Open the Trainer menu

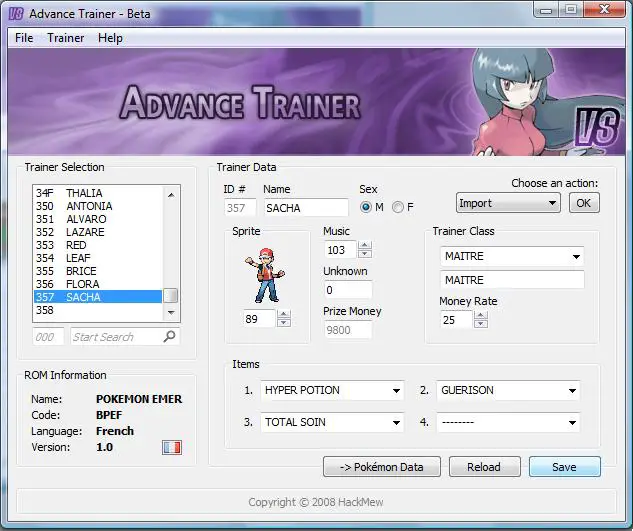click(x=65, y=38)
